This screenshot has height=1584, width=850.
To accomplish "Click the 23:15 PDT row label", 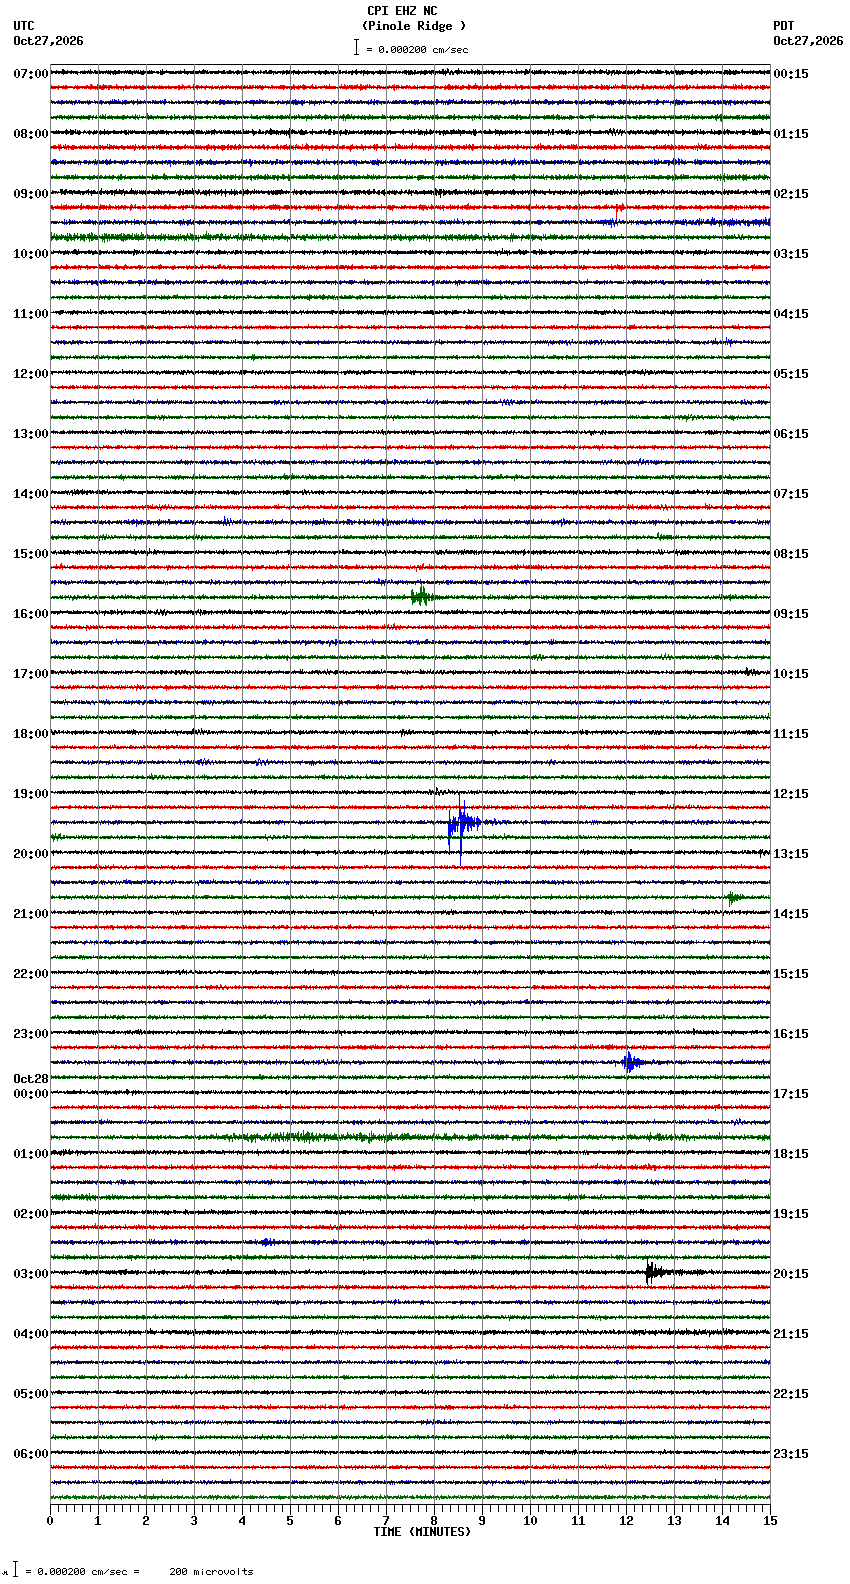I will point(791,1454).
